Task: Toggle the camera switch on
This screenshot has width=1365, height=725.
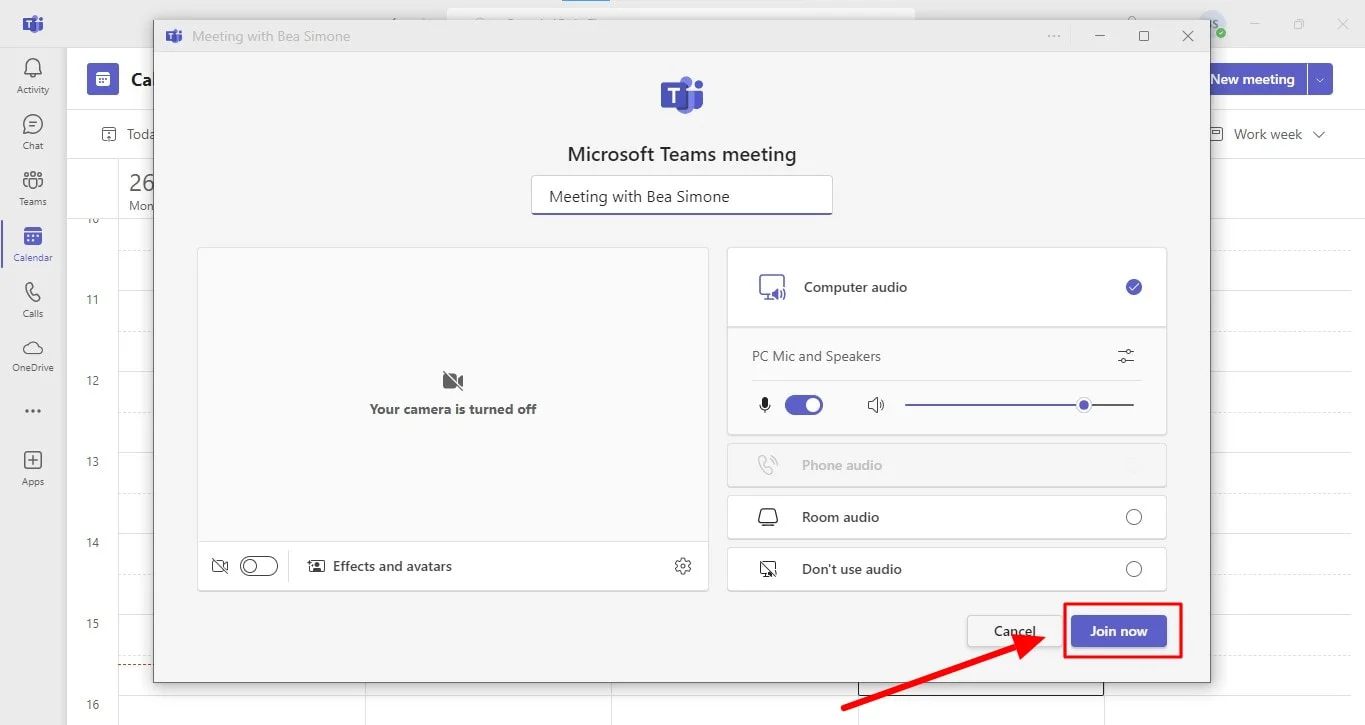Action: 259,566
